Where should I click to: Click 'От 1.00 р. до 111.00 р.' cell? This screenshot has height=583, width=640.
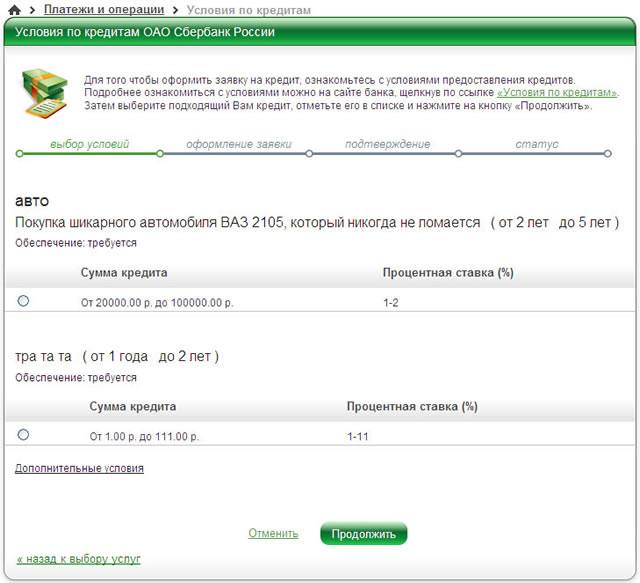(x=144, y=436)
